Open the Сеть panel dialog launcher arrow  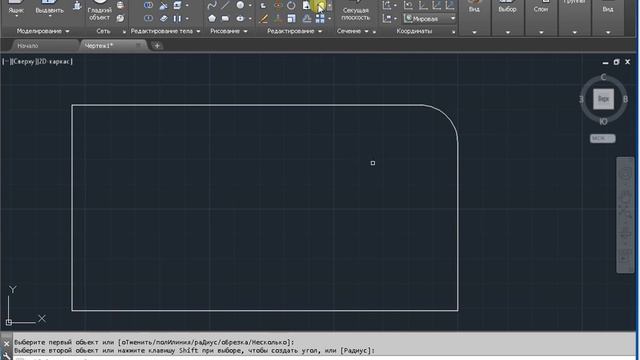124,31
